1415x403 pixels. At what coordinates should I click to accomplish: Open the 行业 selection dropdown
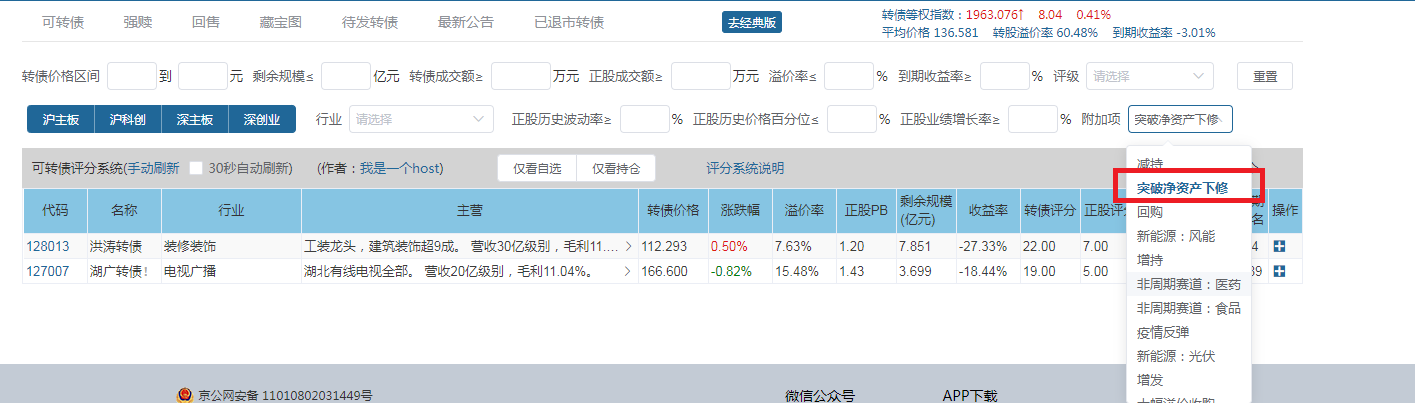point(420,119)
